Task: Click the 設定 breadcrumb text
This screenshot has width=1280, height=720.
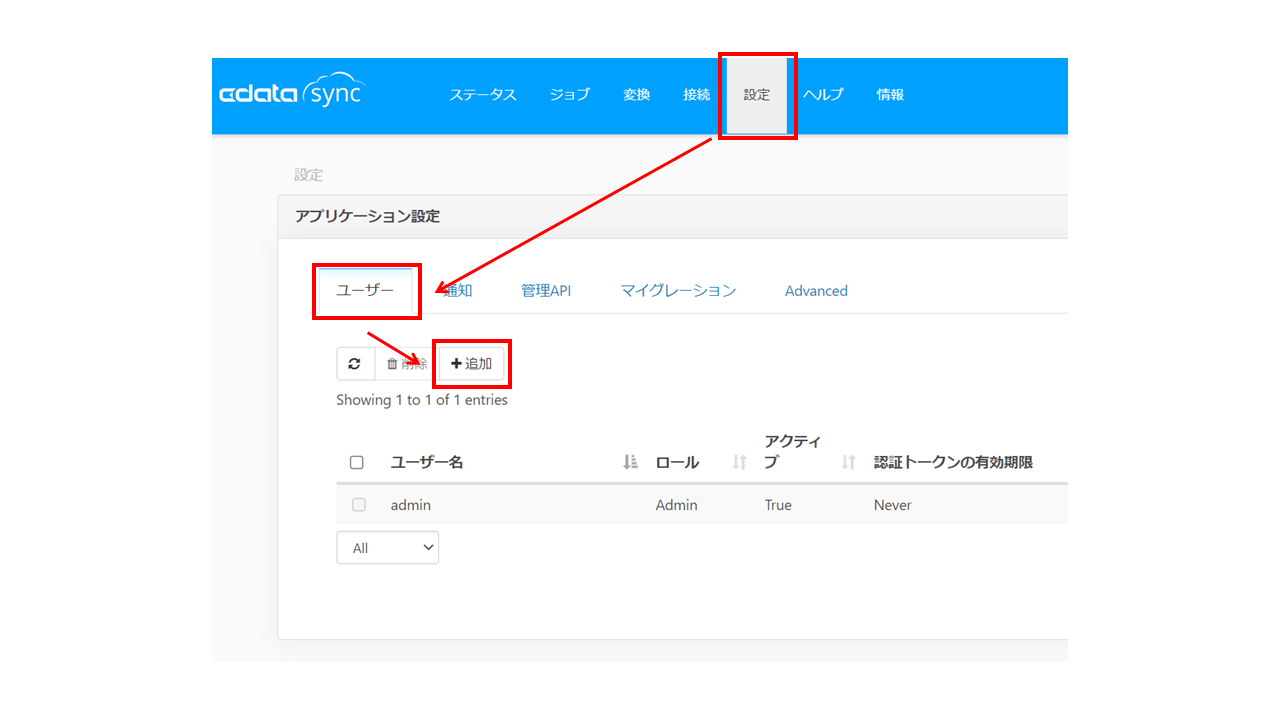Action: [x=309, y=175]
